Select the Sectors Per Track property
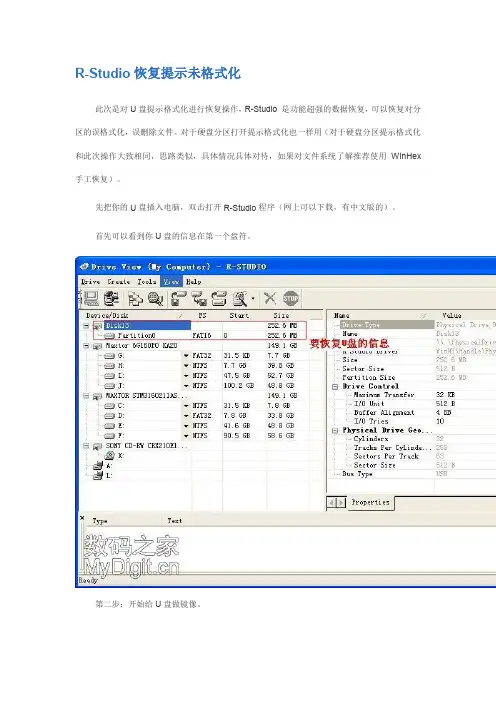 pos(386,456)
